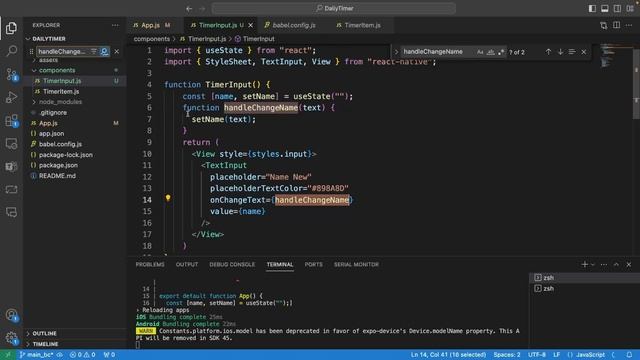Toggle Use Regular Expression in find widget
This screenshot has height=360, width=640.
pos(501,52)
